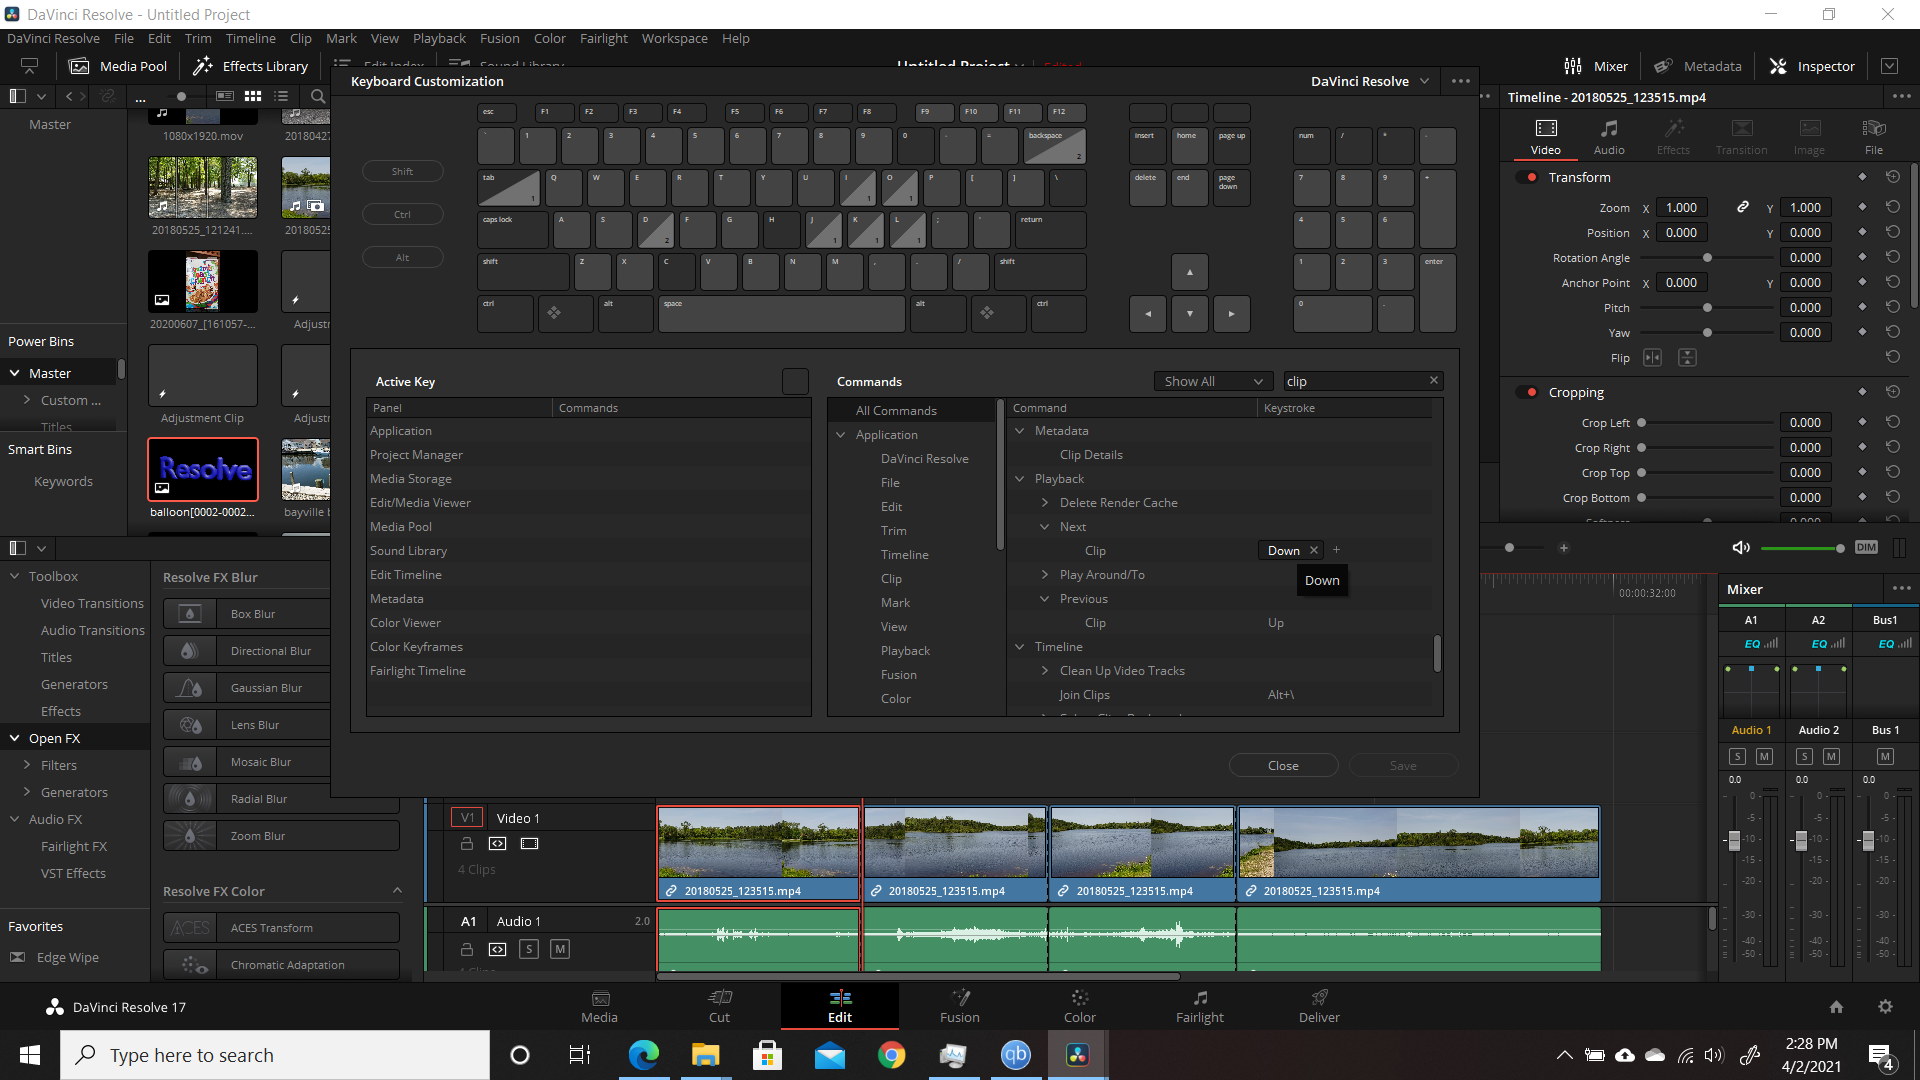The height and width of the screenshot is (1080, 1920).
Task: Open the DaVinci Resolve preset dropdown
Action: (1370, 82)
